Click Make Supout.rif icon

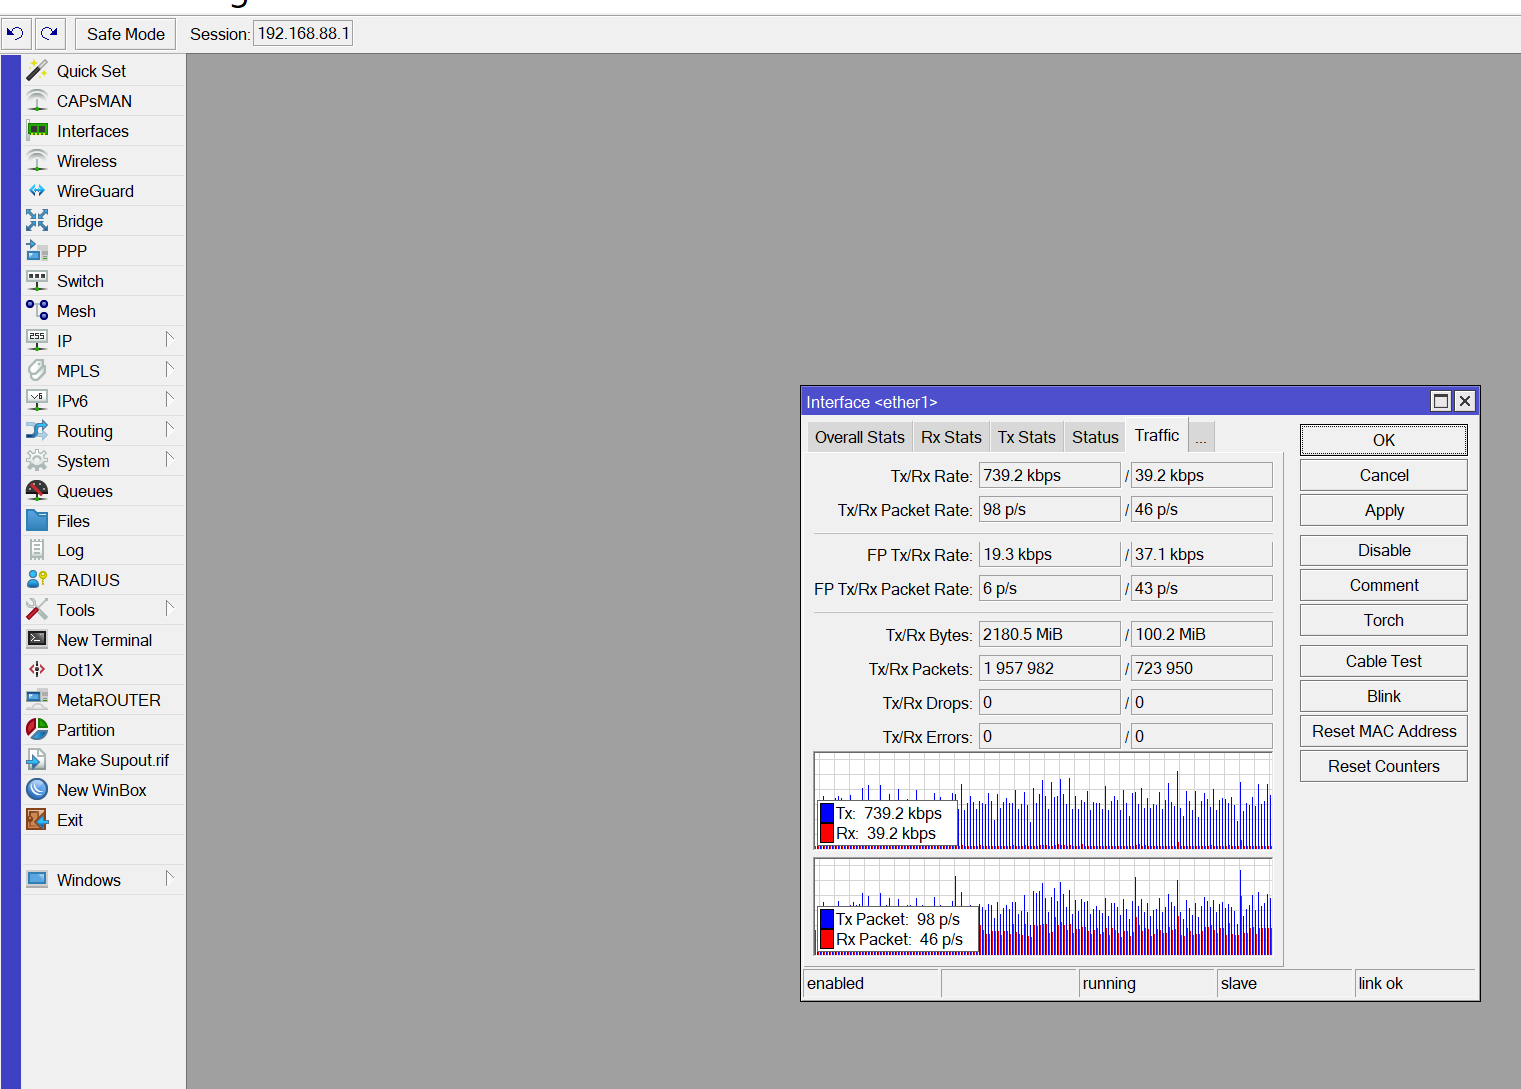(37, 760)
